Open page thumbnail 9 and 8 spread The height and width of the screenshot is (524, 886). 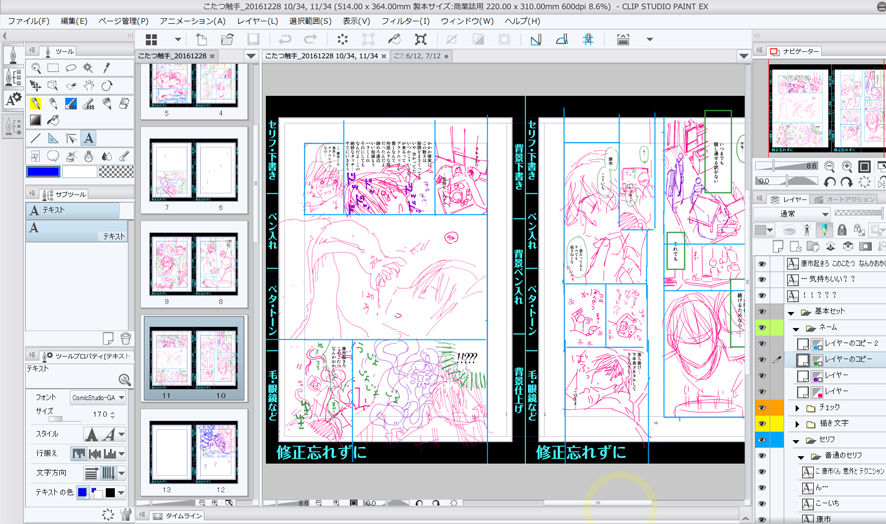coord(193,263)
